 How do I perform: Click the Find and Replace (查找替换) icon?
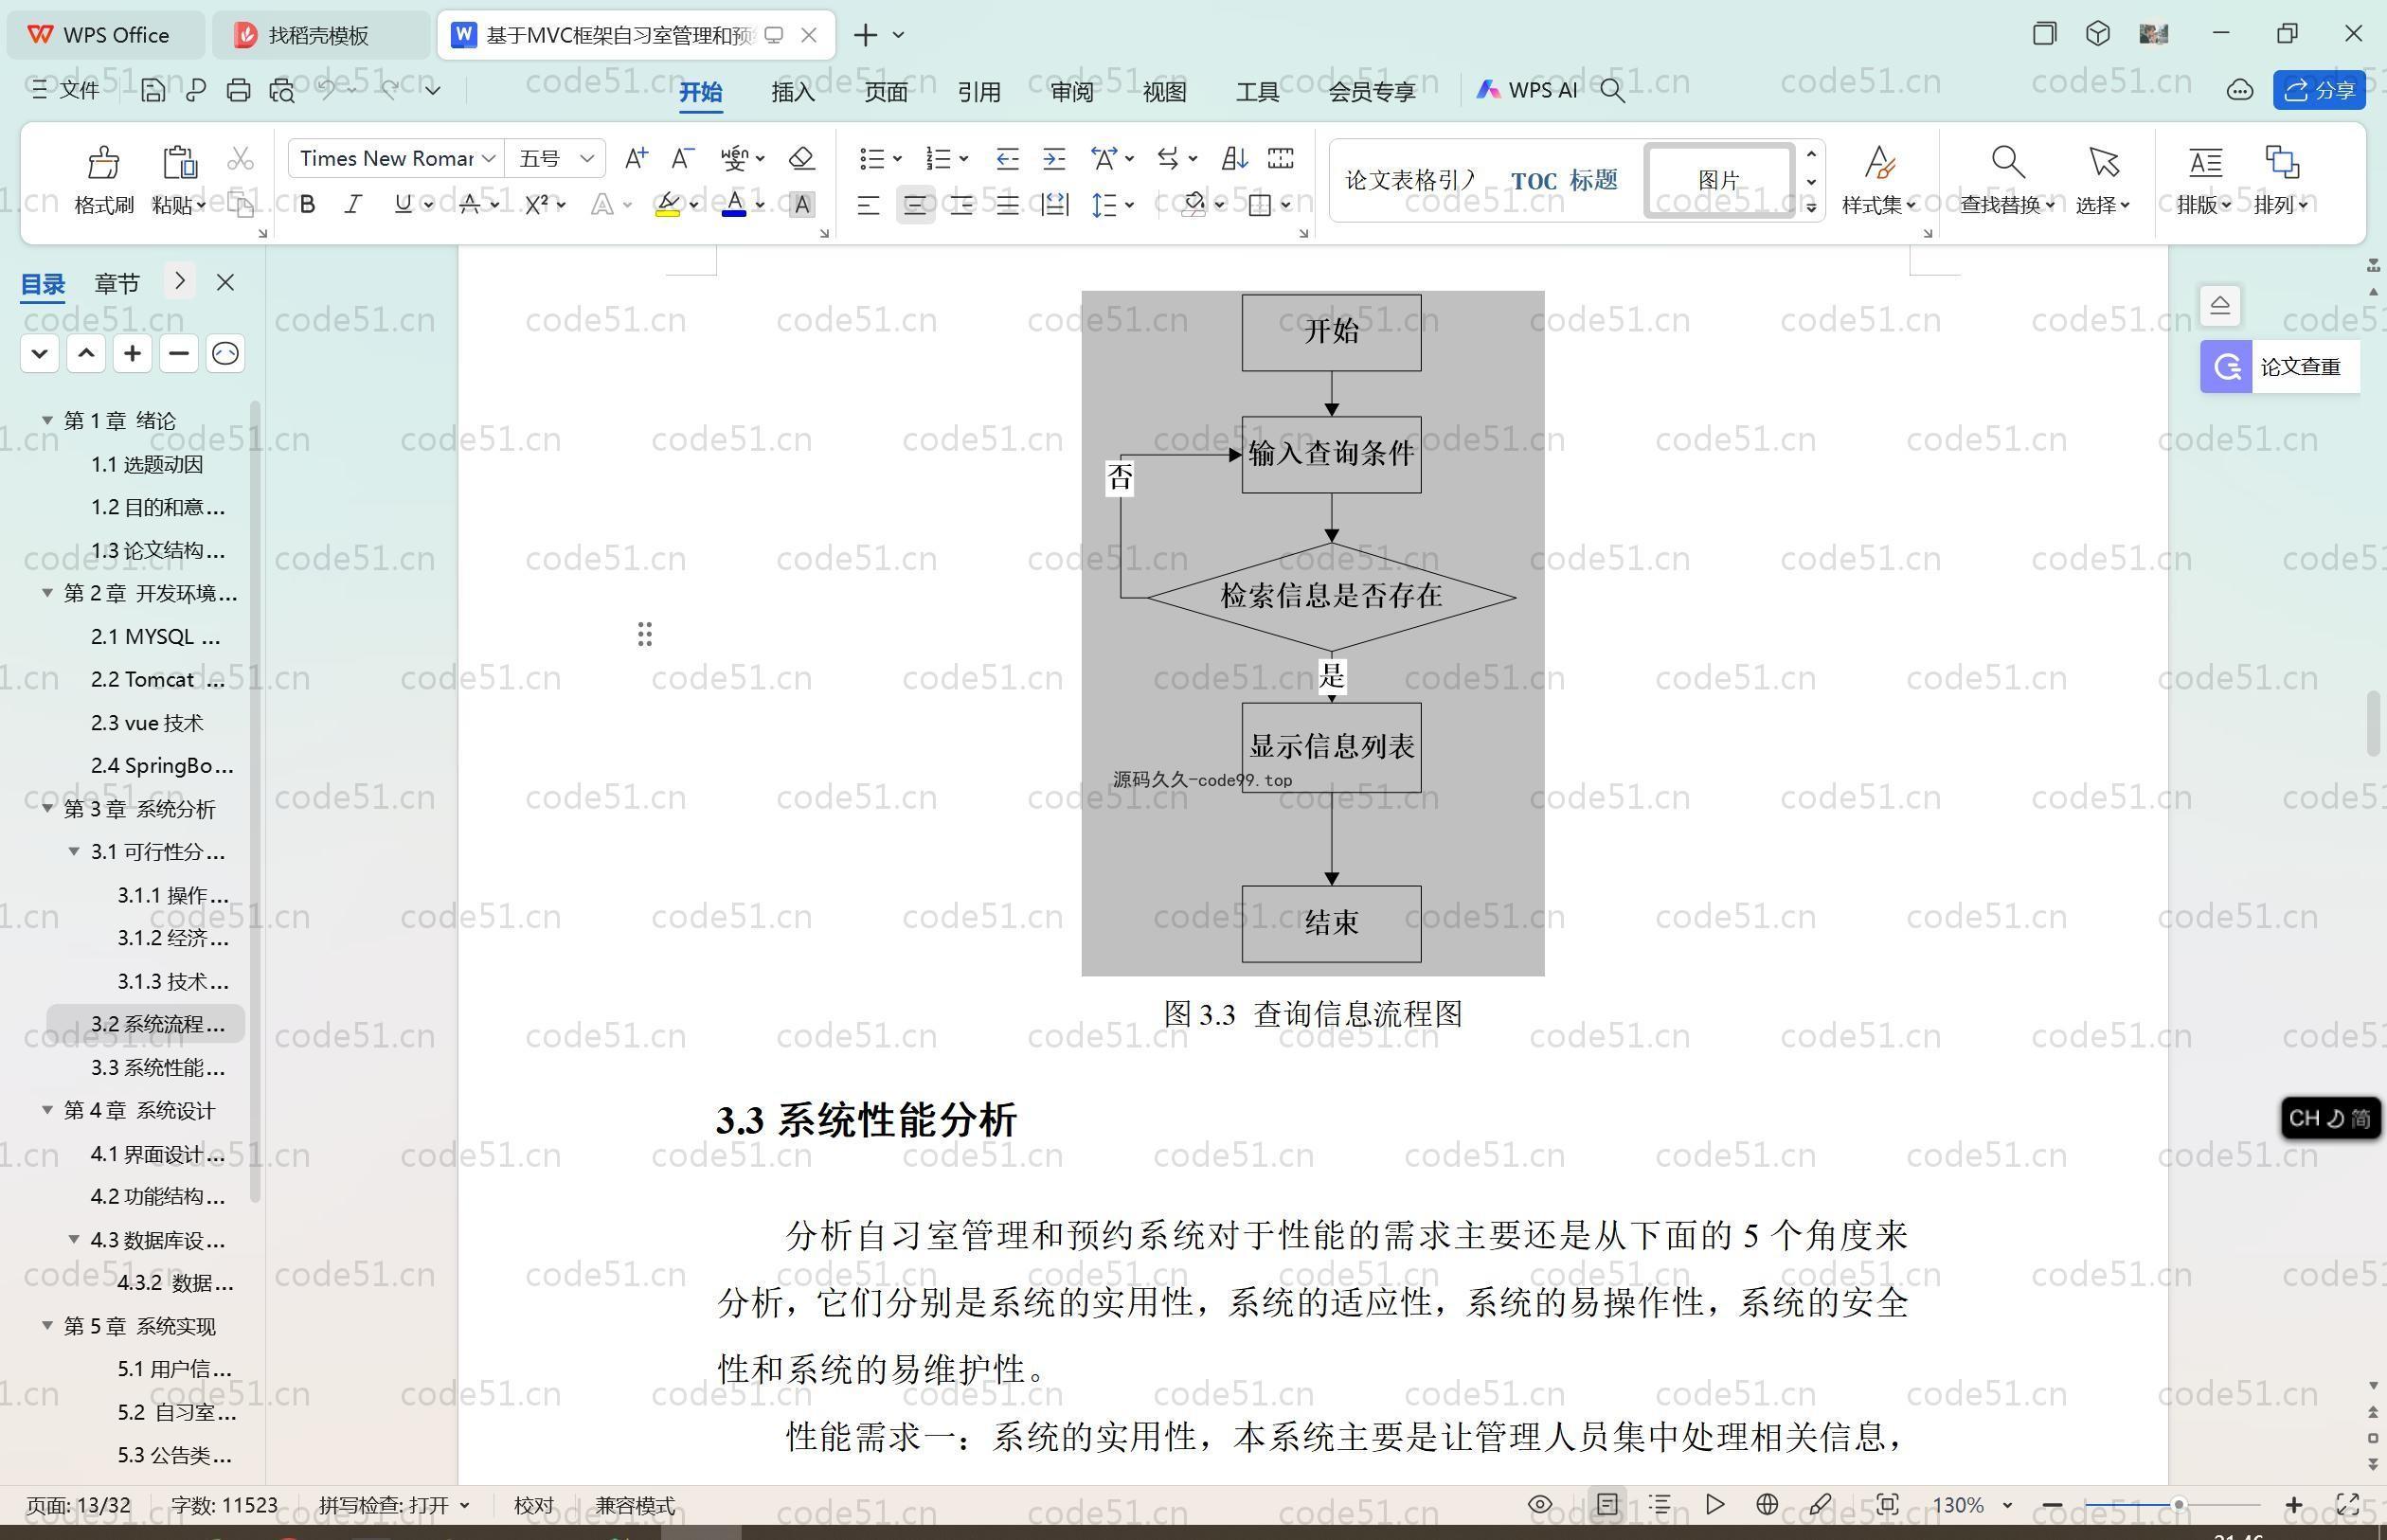pyautogui.click(x=2007, y=161)
